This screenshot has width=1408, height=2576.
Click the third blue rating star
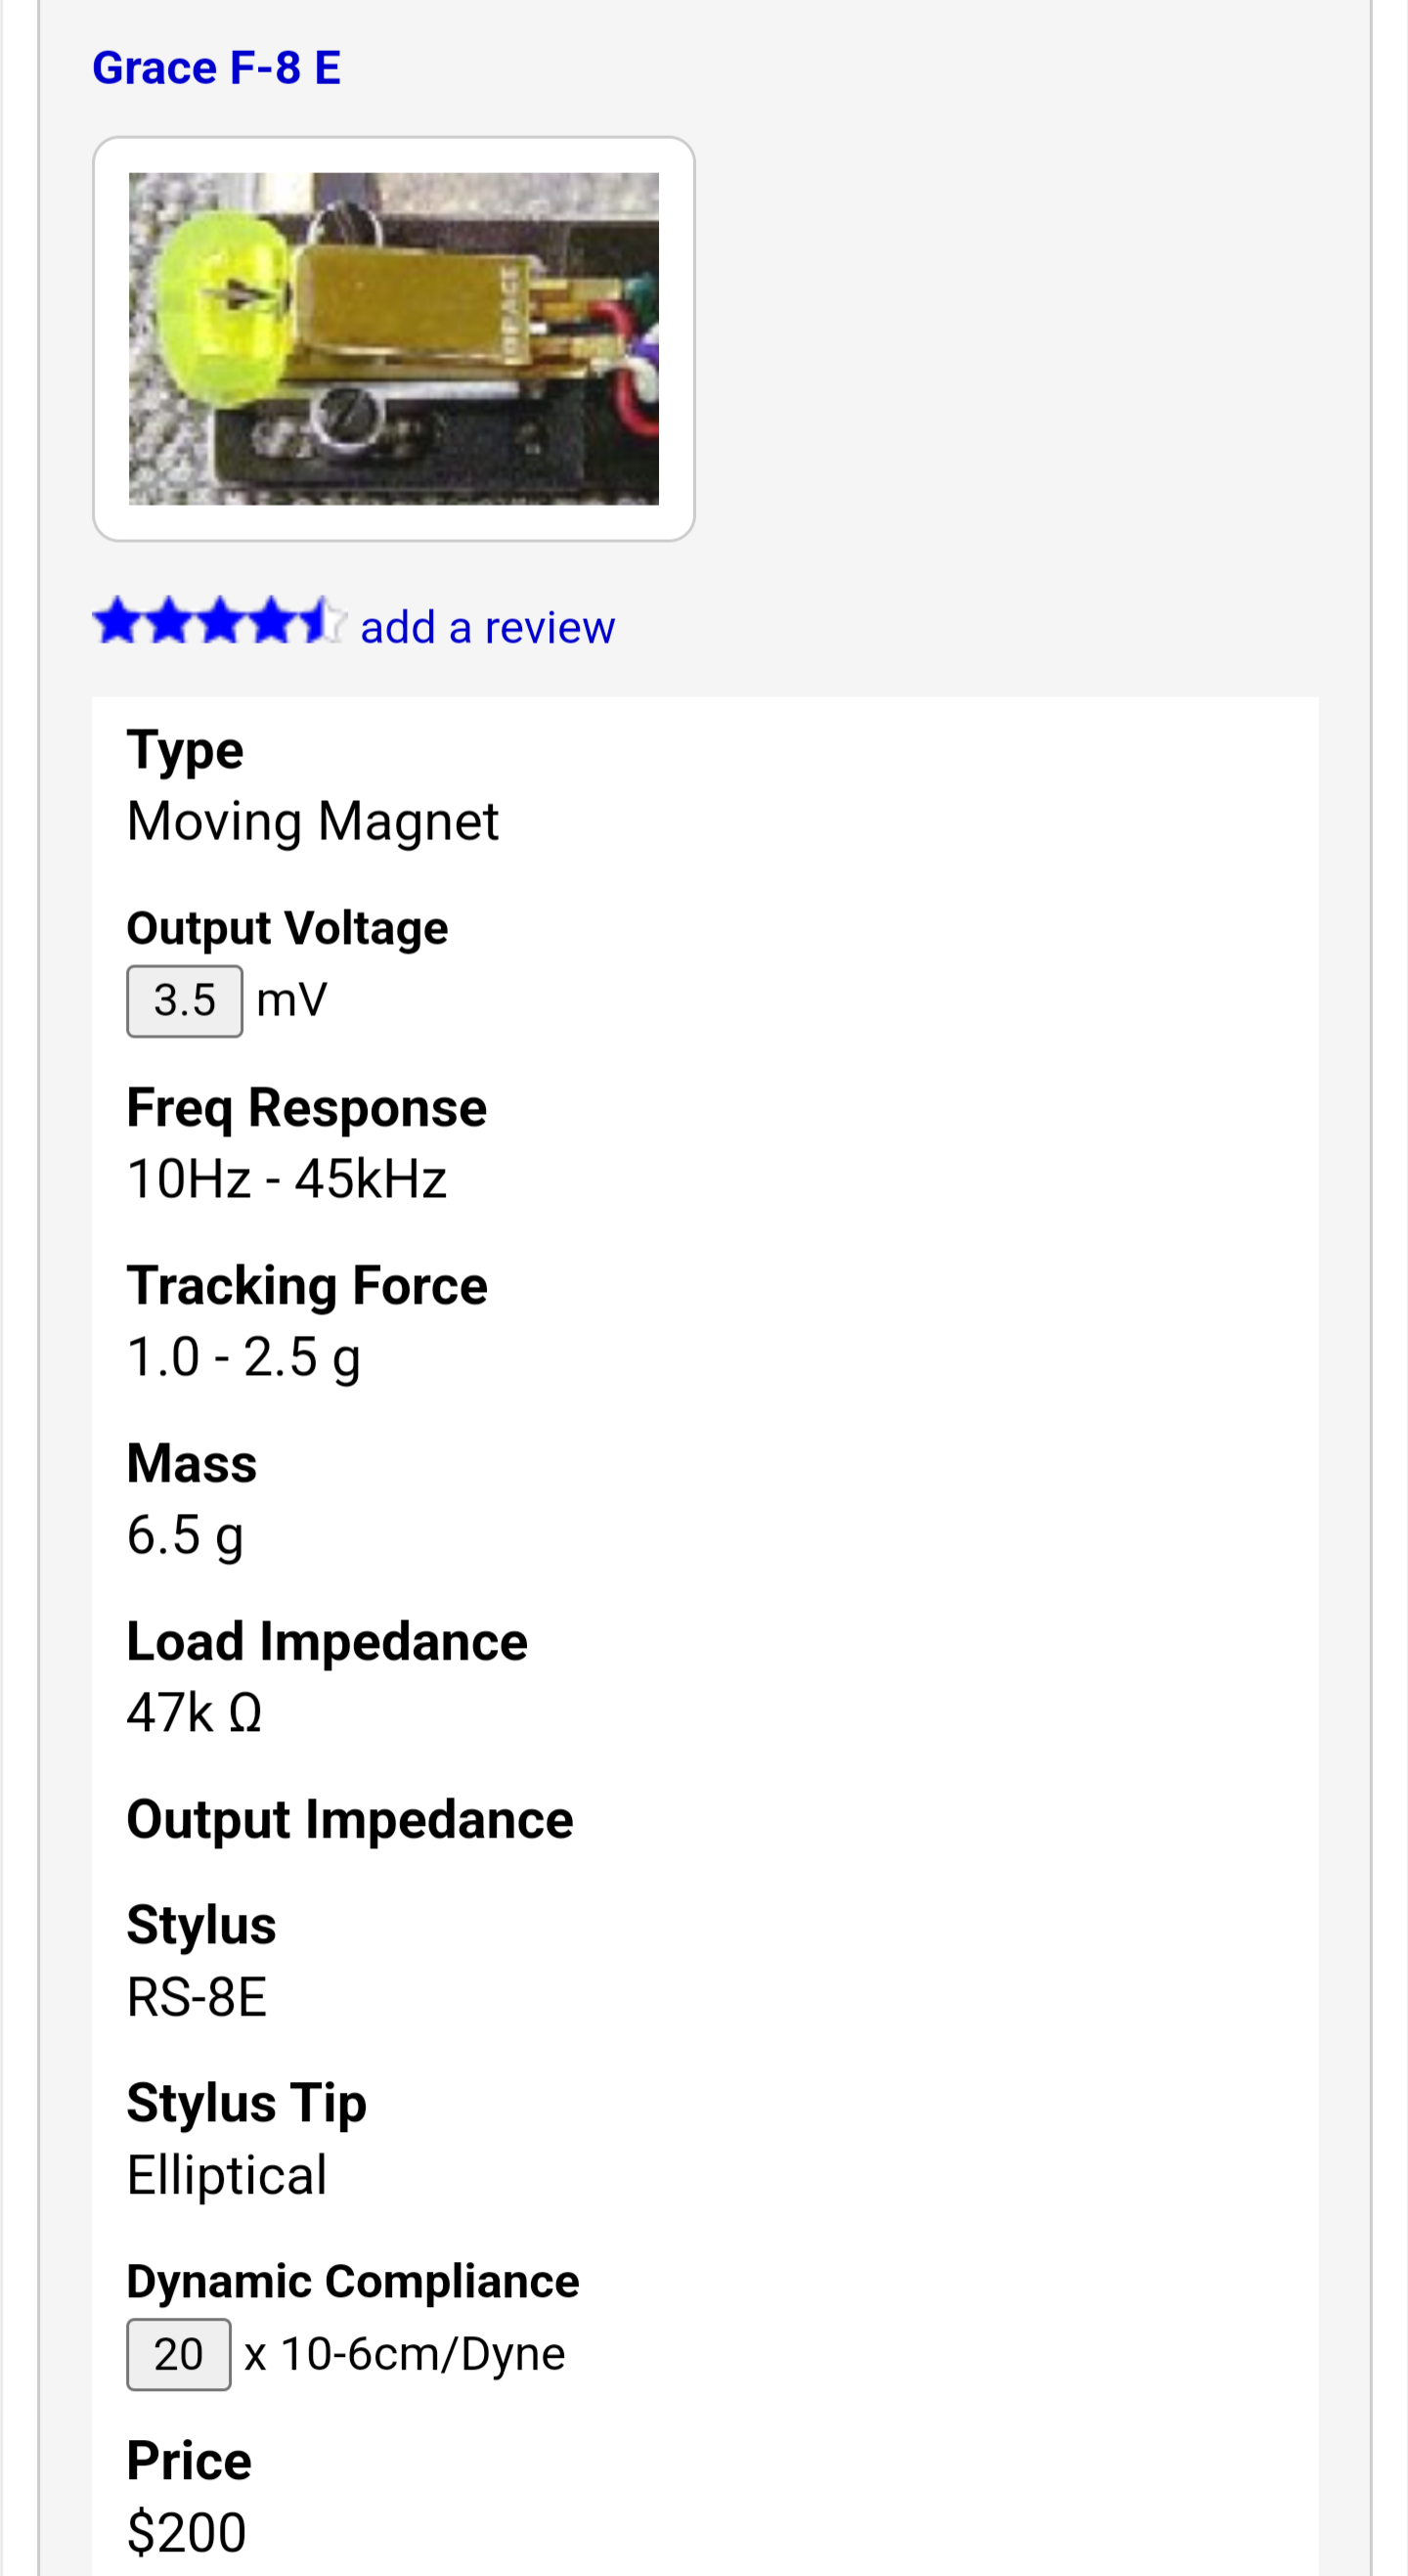(x=221, y=621)
